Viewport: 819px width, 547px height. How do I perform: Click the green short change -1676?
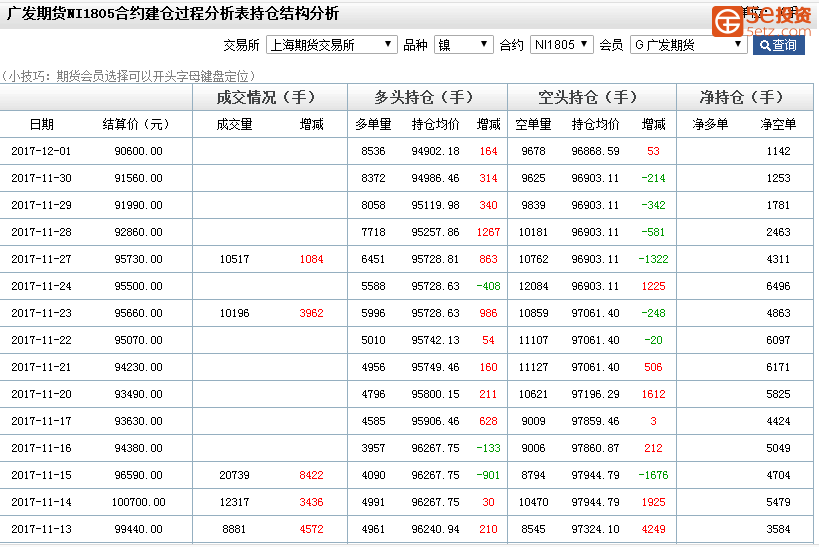(653, 475)
